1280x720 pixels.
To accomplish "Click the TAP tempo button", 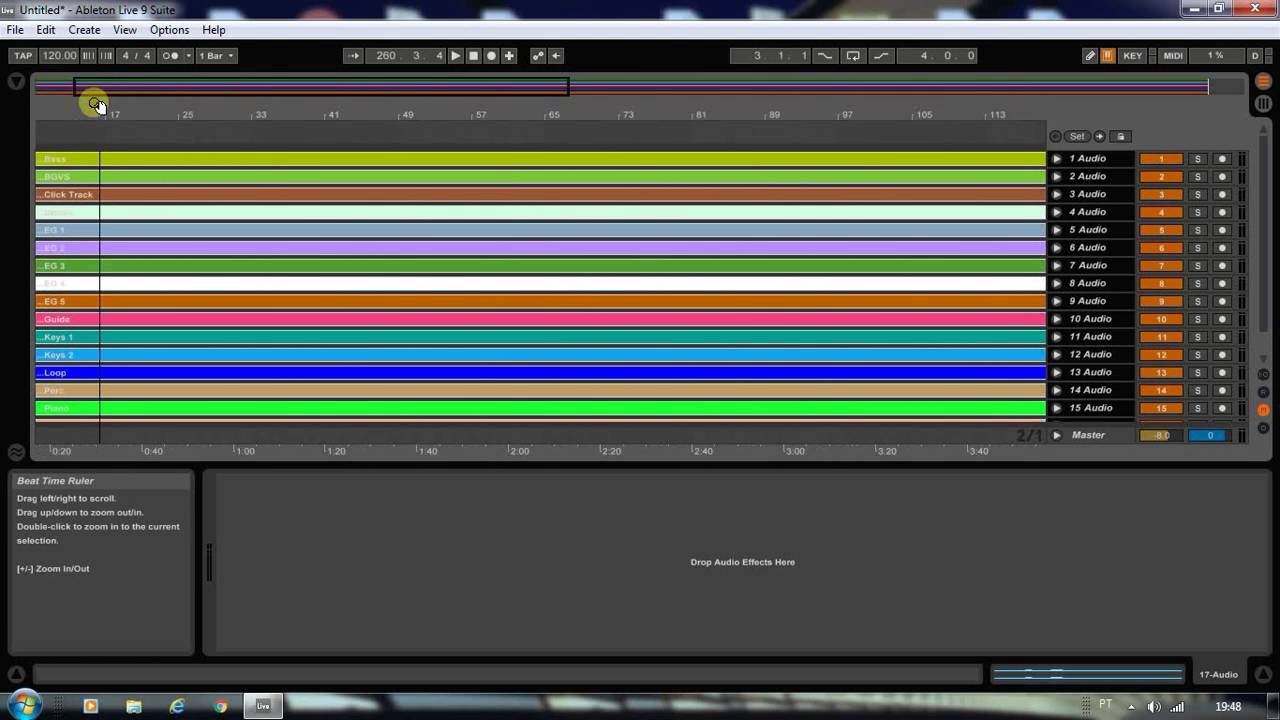I will coord(22,56).
